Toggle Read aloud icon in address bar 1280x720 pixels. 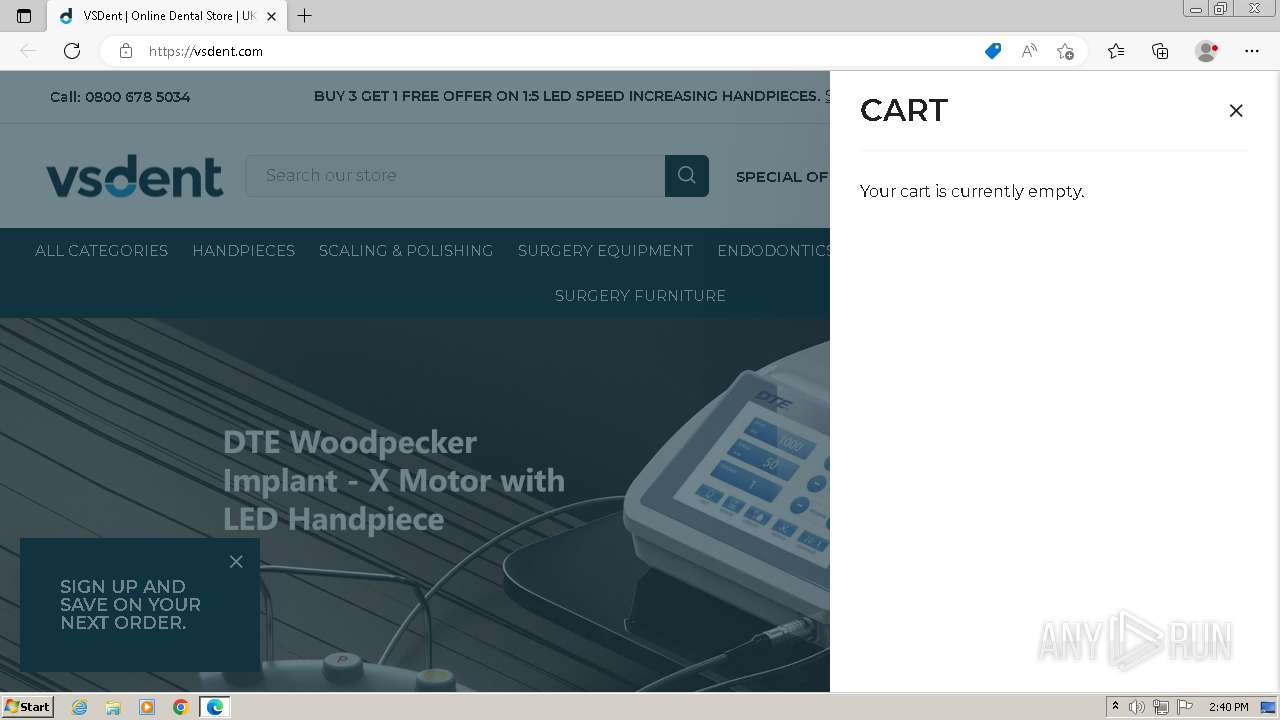tap(1029, 51)
